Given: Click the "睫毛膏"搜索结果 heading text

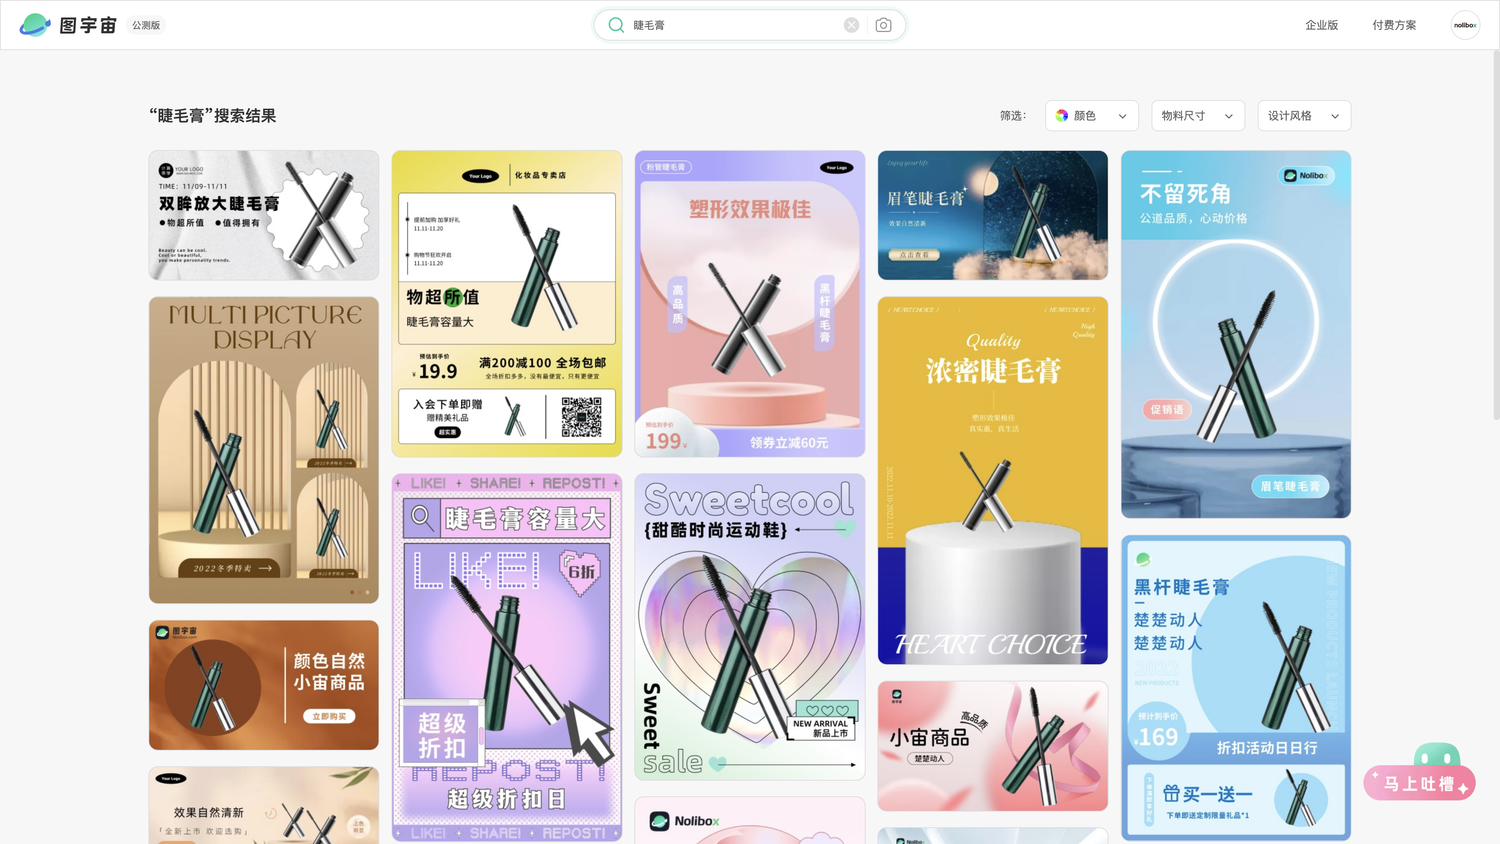Looking at the screenshot, I should [212, 116].
